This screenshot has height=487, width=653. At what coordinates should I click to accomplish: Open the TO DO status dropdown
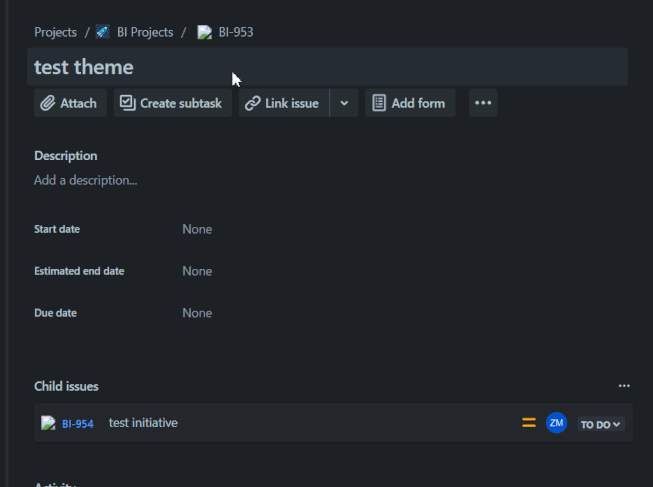coord(601,424)
